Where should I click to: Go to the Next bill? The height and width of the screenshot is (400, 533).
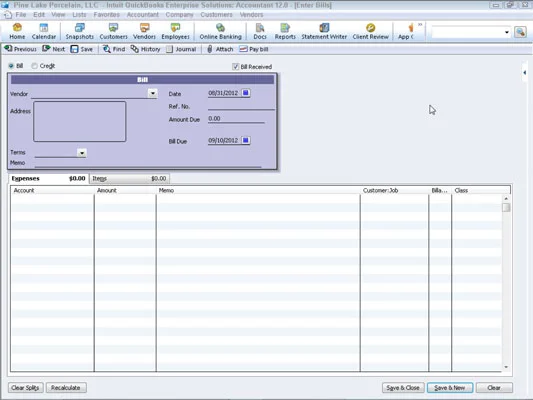click(53, 49)
